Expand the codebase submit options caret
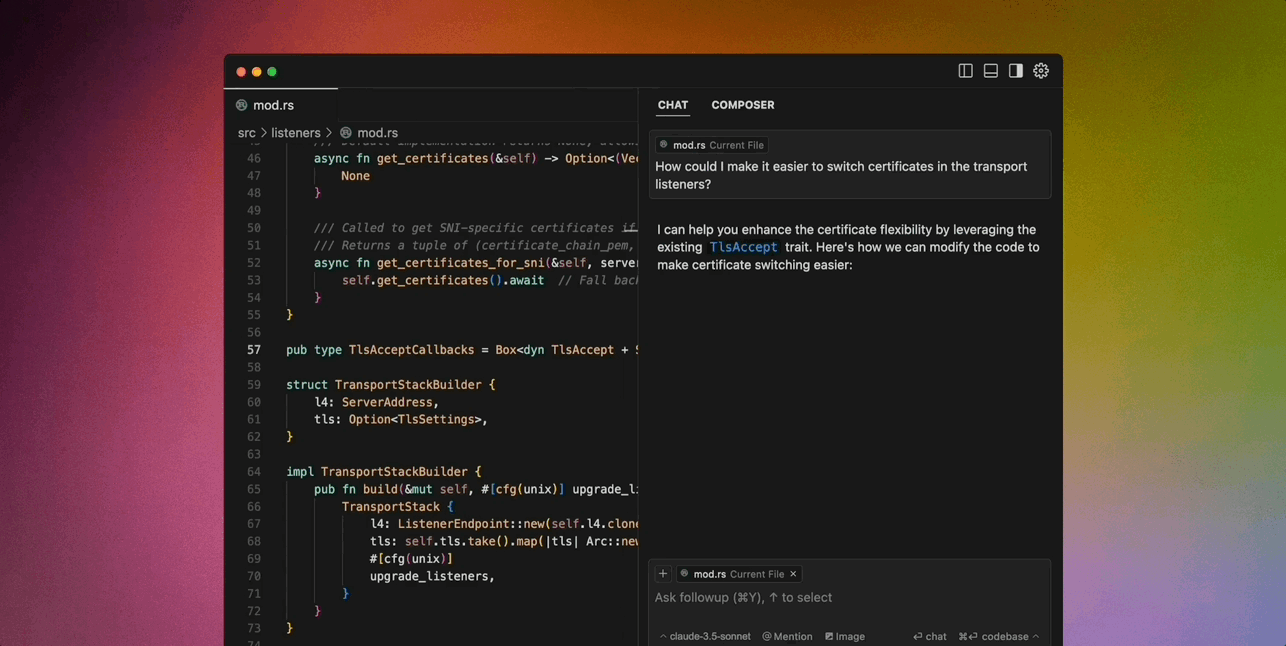The height and width of the screenshot is (646, 1286). 1036,636
